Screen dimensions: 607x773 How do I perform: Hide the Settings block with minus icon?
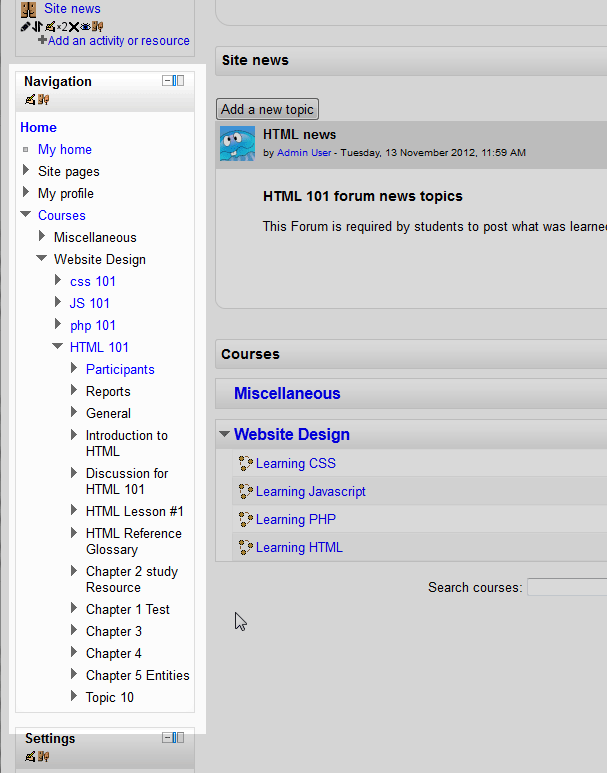click(167, 738)
